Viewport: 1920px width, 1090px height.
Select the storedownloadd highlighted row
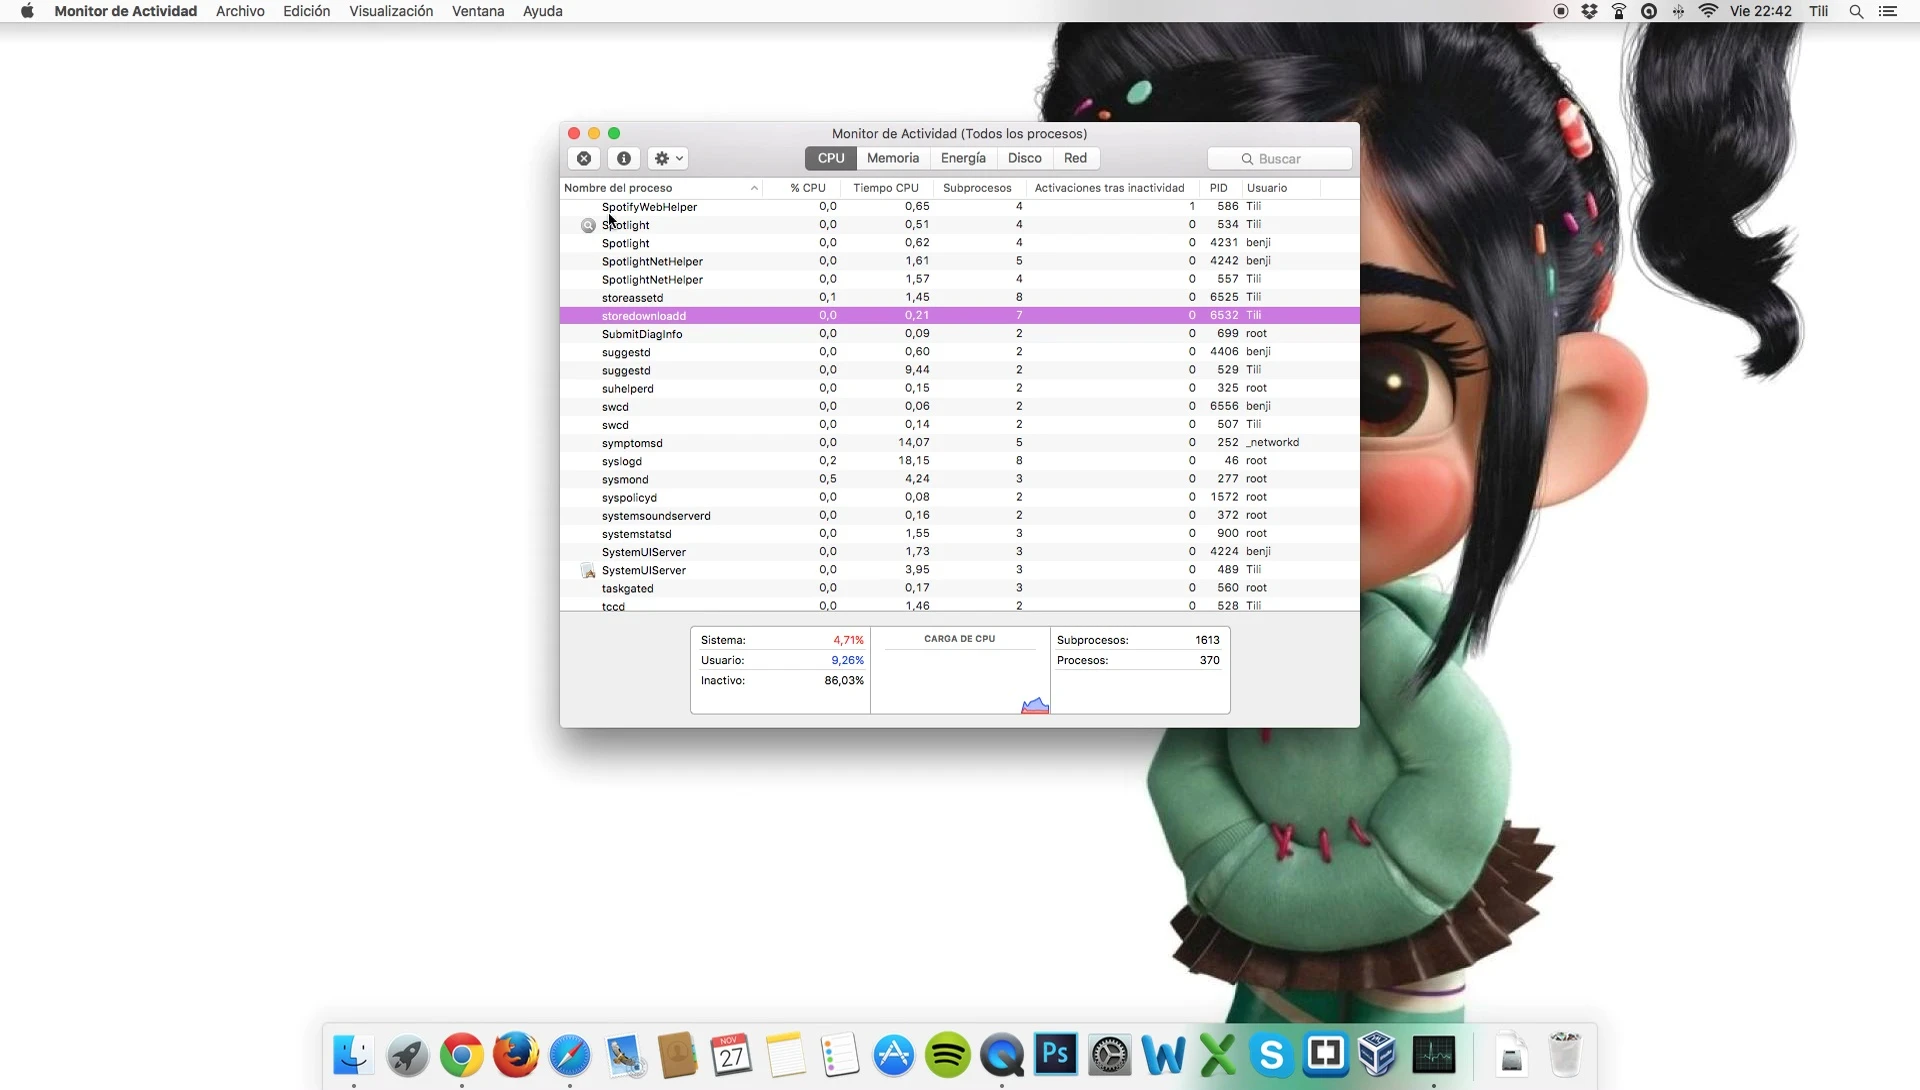pyautogui.click(x=960, y=316)
